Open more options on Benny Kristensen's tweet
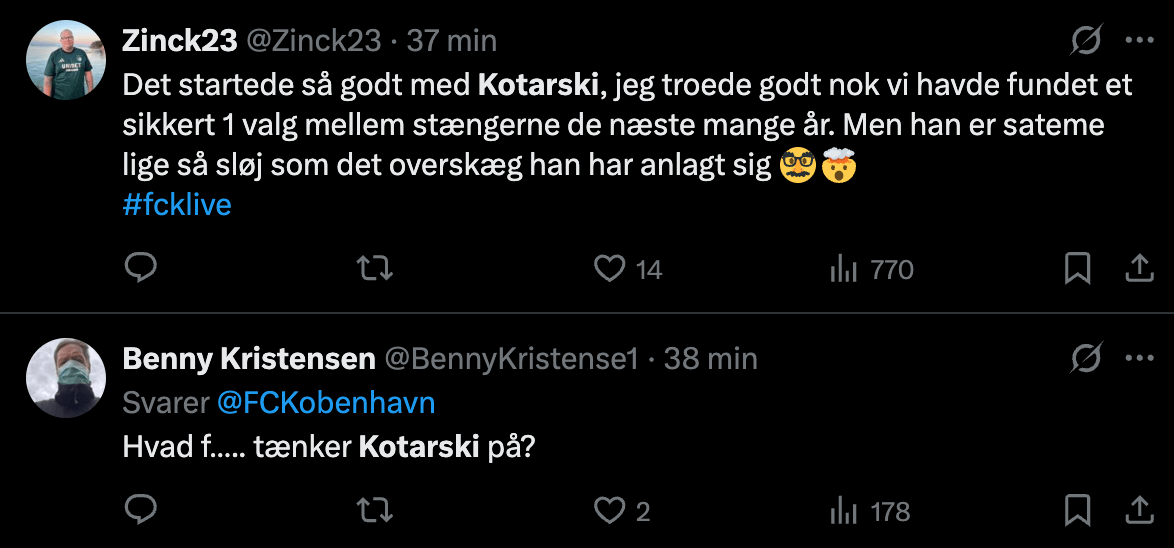The height and width of the screenshot is (548, 1174). pyautogui.click(x=1140, y=358)
